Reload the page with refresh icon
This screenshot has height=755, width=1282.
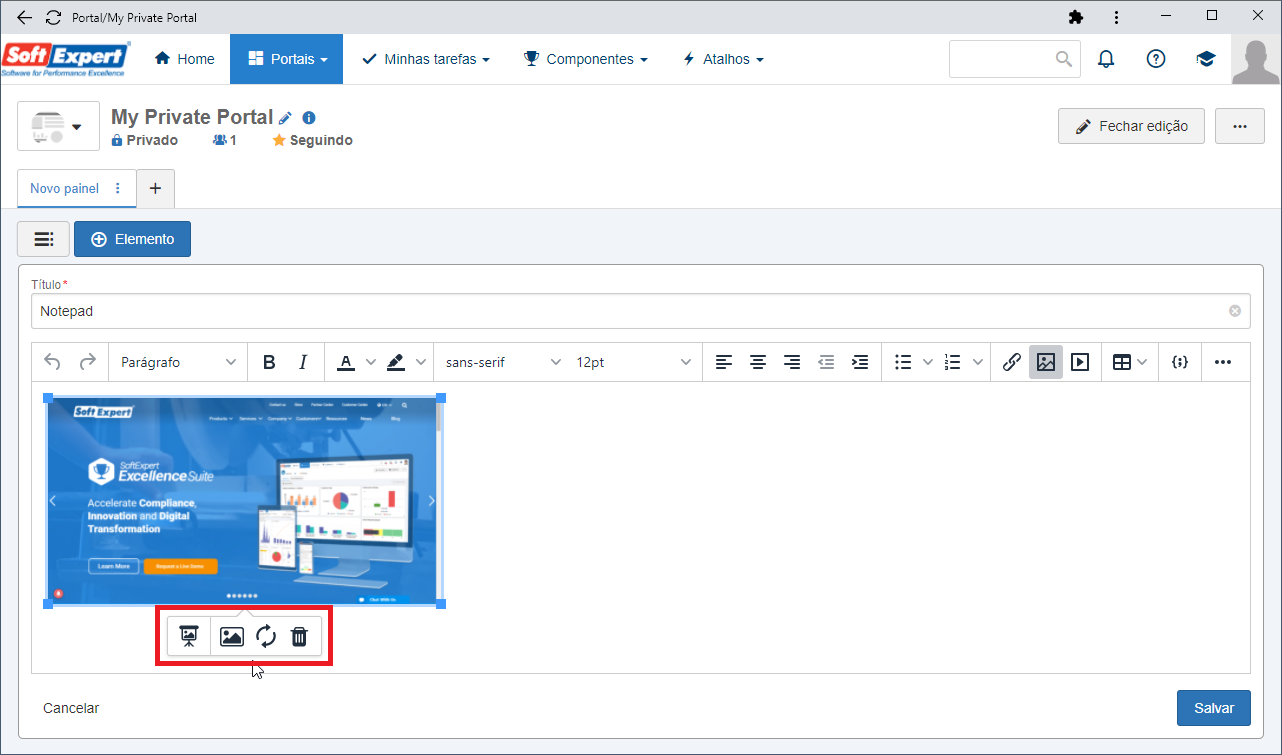click(x=53, y=17)
